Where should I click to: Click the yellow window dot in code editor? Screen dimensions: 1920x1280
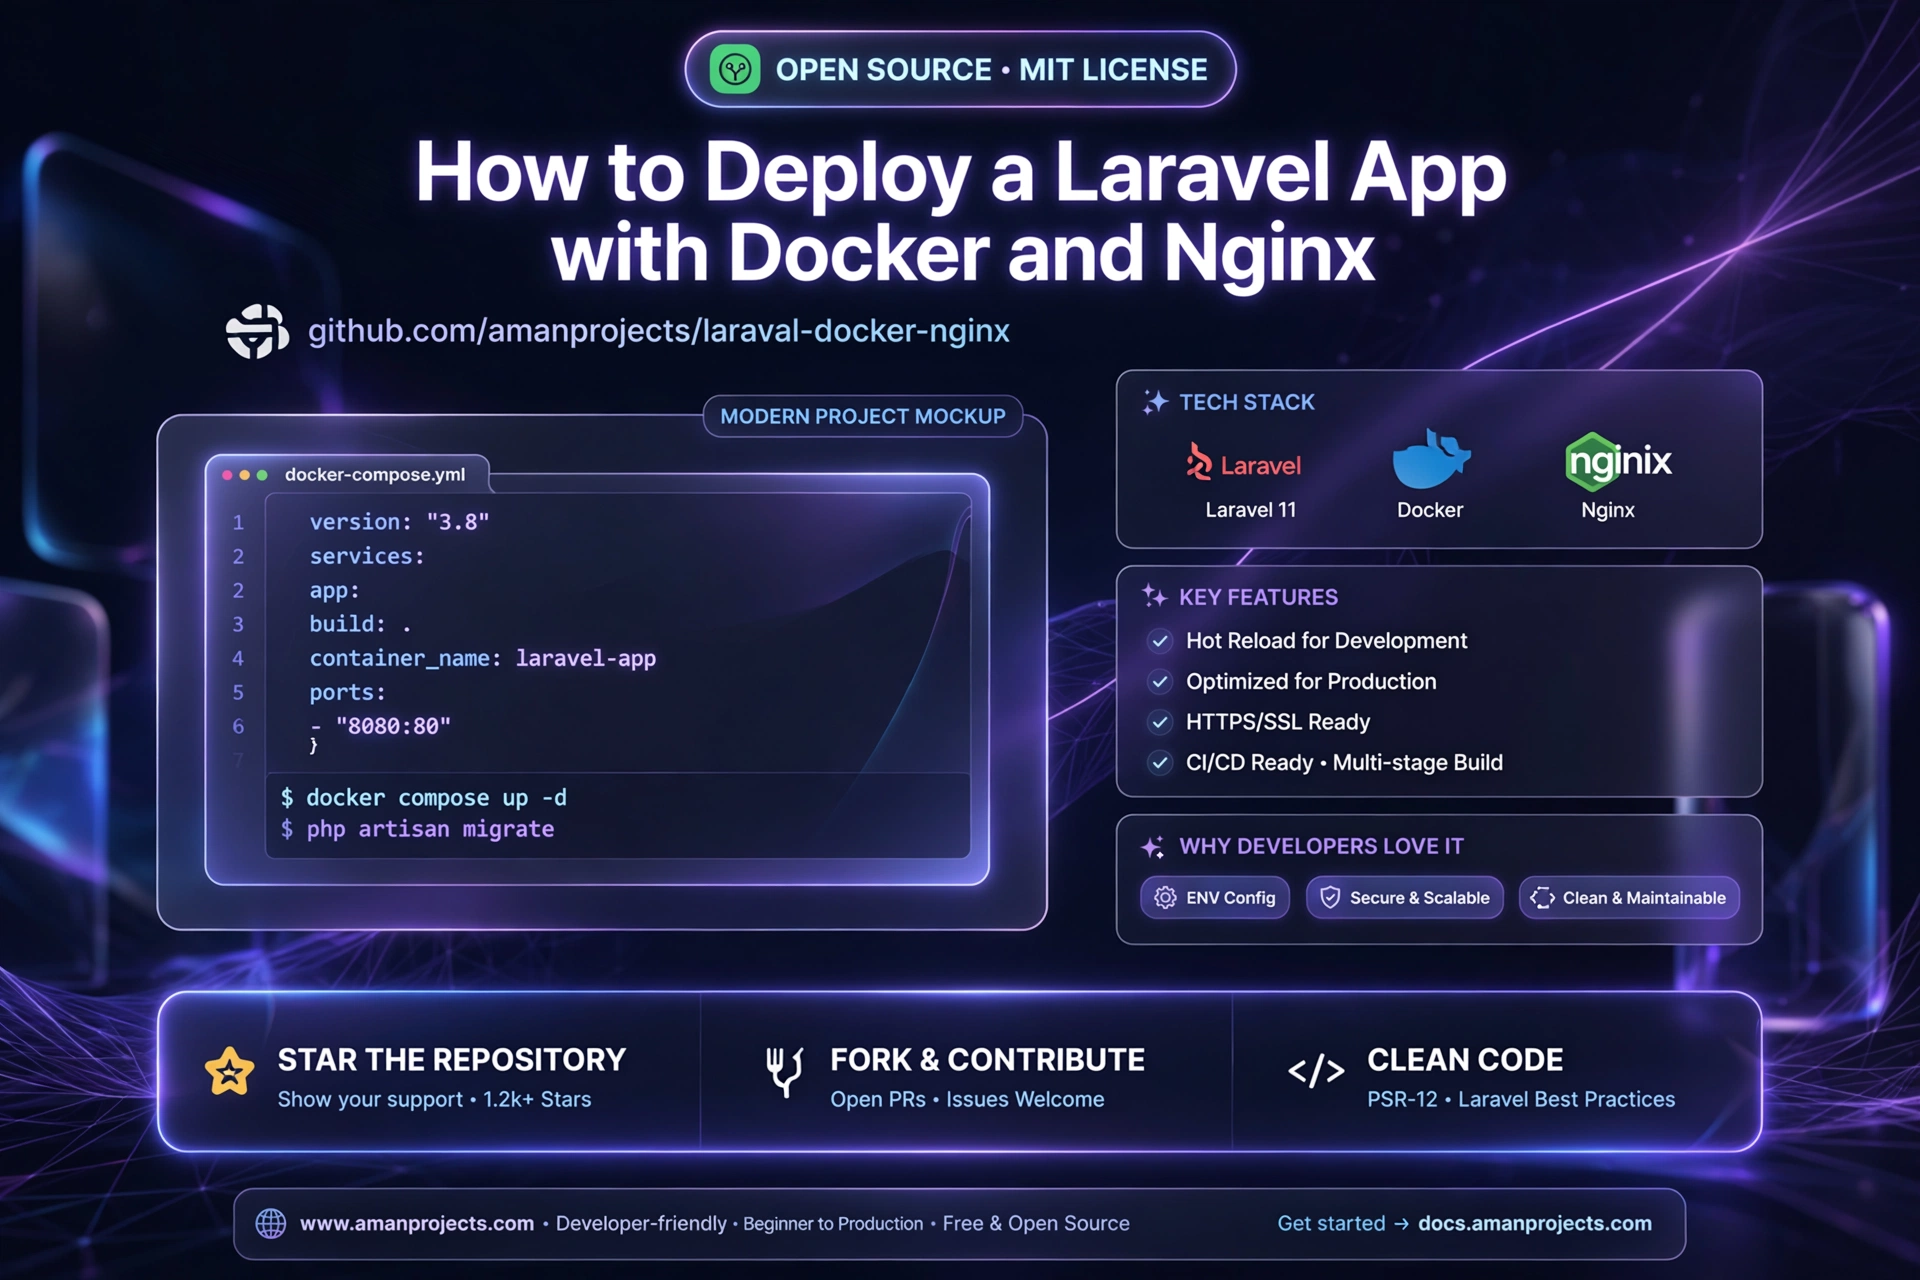(x=245, y=475)
